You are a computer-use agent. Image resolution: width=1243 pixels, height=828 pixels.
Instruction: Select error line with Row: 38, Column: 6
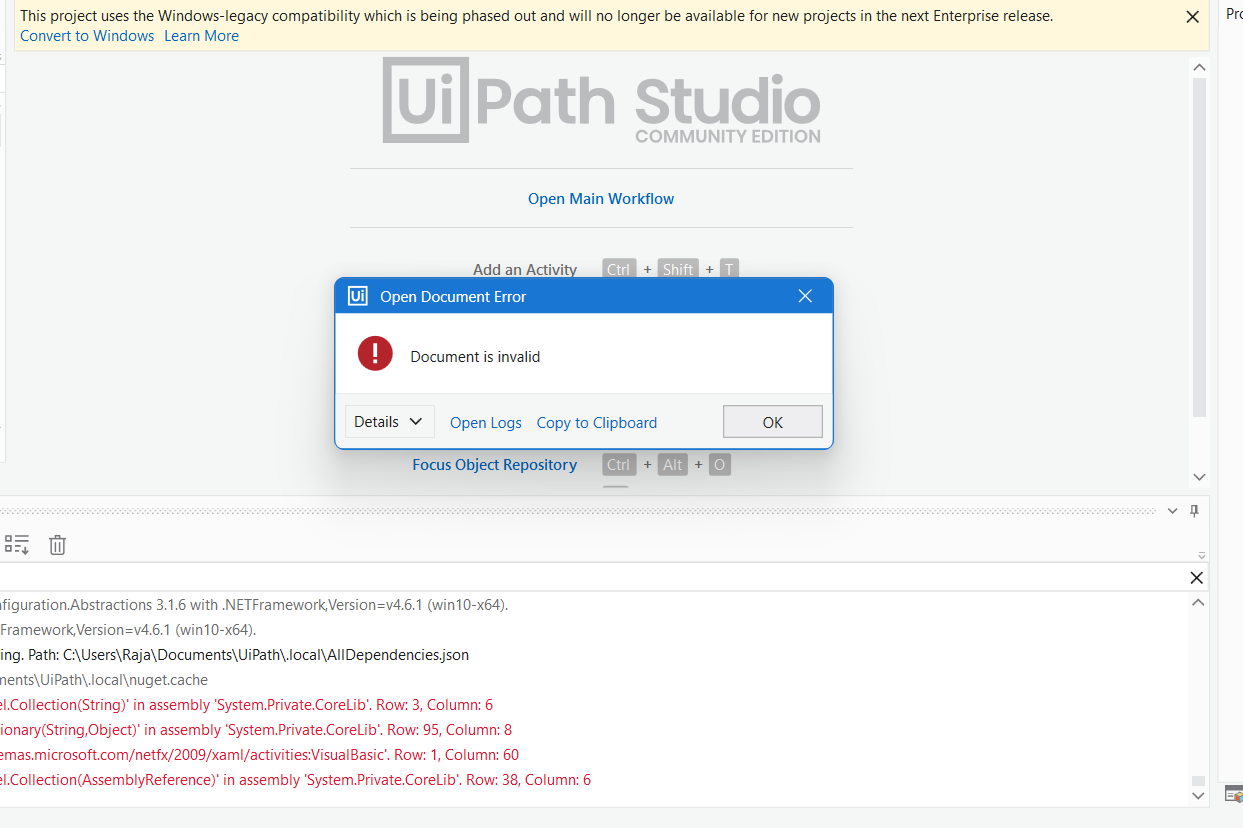[296, 780]
